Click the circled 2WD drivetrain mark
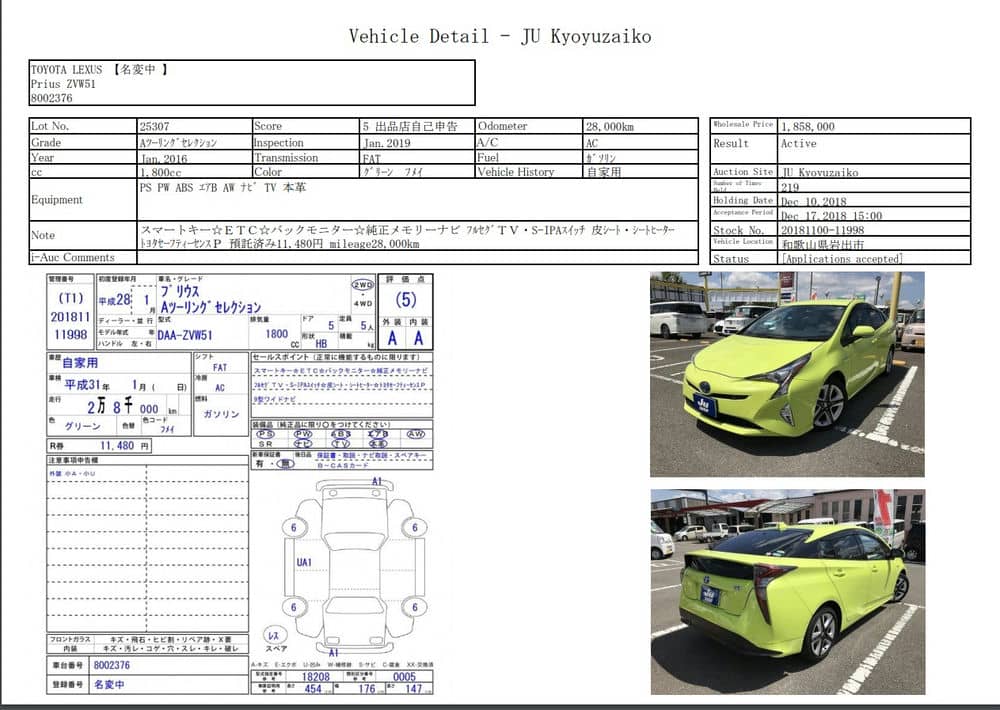Screen dimensions: 1000x710 [x=362, y=284]
